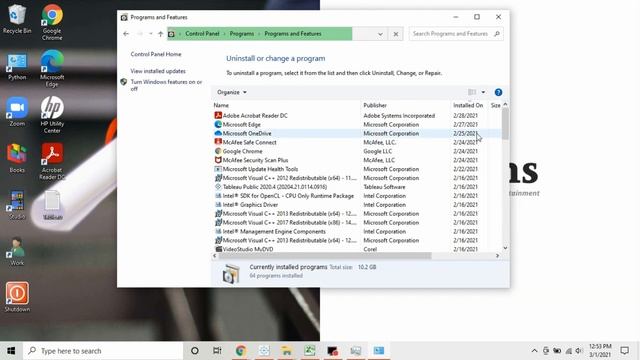Click the change view icon in toolbar
Viewport: 640px width, 360px height.
click(x=472, y=92)
